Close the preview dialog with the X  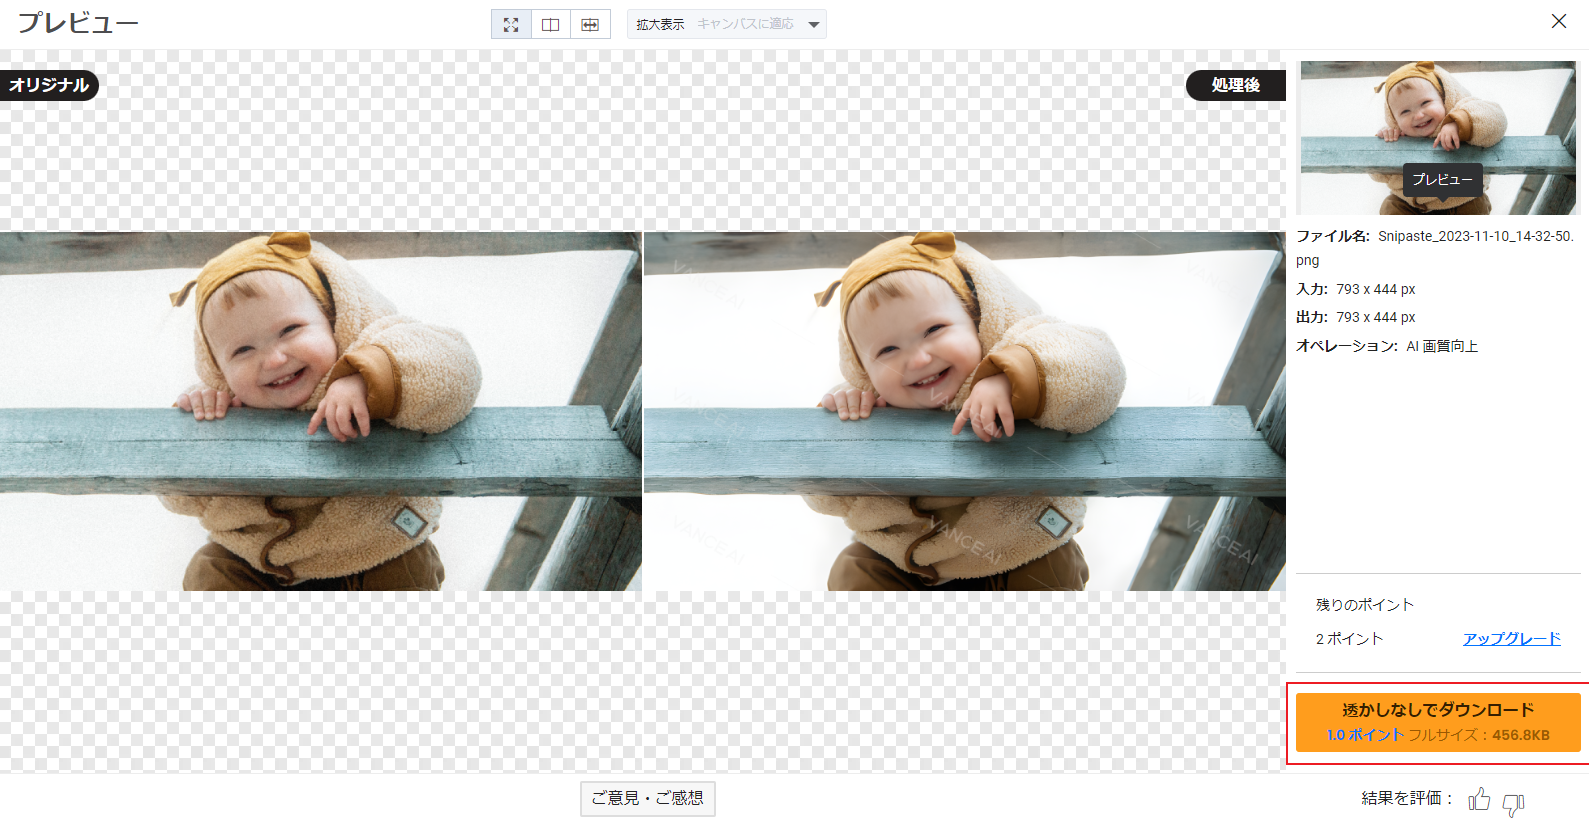(1558, 21)
